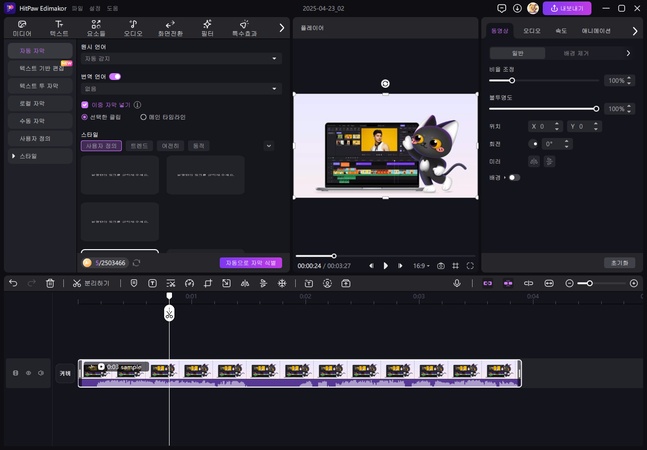647x450 pixels.
Task: Open the 16:9 aspect ratio dropdown
Action: pos(420,266)
